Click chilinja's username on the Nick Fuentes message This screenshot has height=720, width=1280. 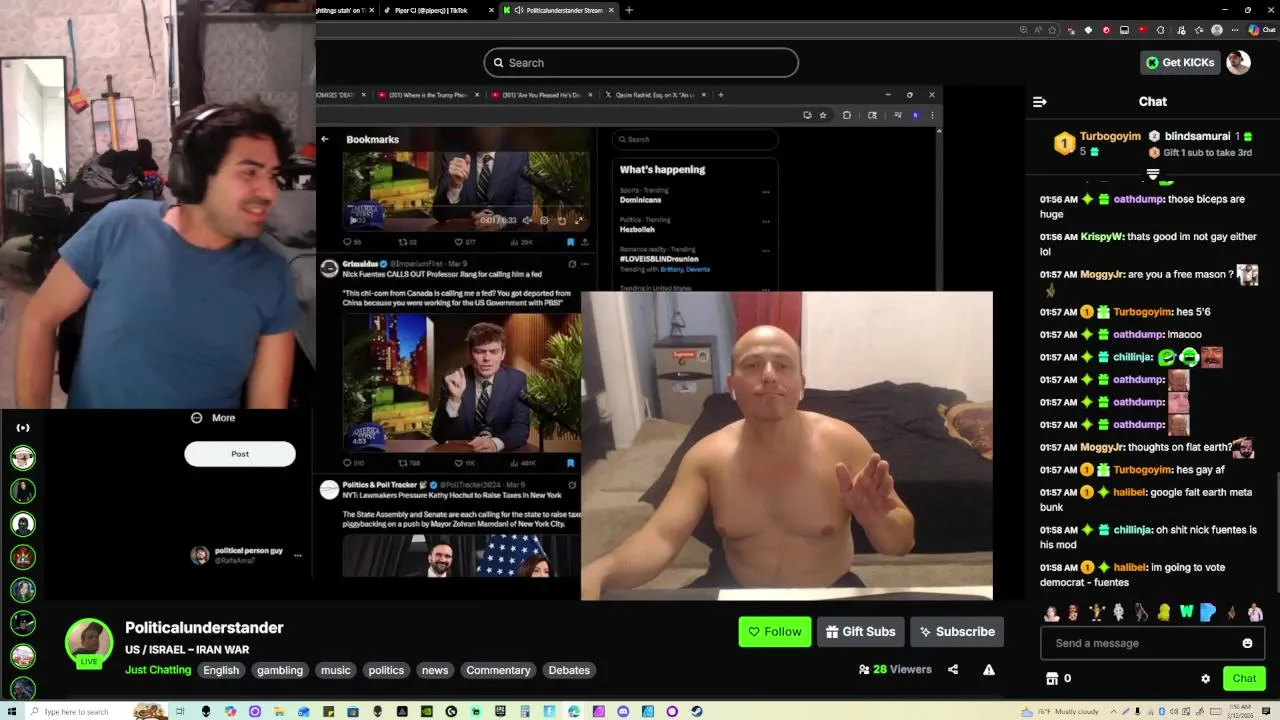[x=1132, y=530]
